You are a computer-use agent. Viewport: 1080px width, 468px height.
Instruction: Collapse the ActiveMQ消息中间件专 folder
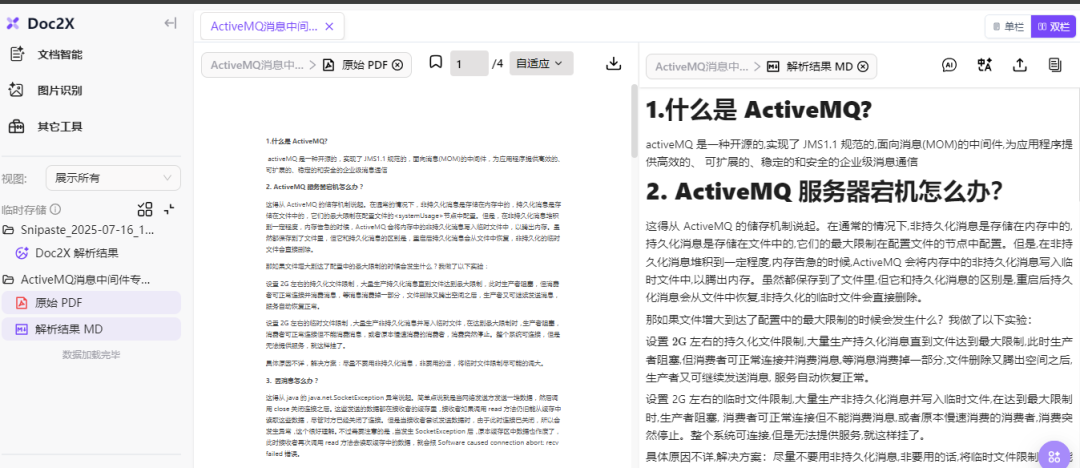(x=76, y=279)
